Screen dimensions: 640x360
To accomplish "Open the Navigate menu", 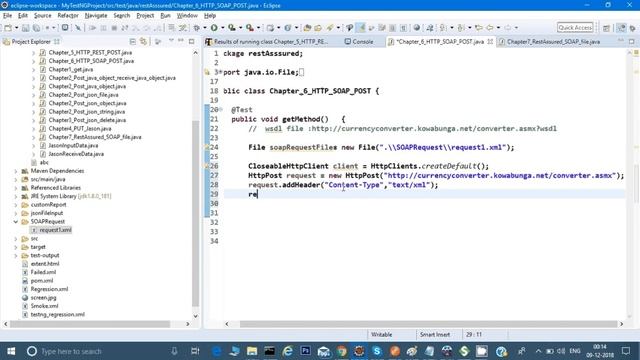I will (x=96, y=16).
